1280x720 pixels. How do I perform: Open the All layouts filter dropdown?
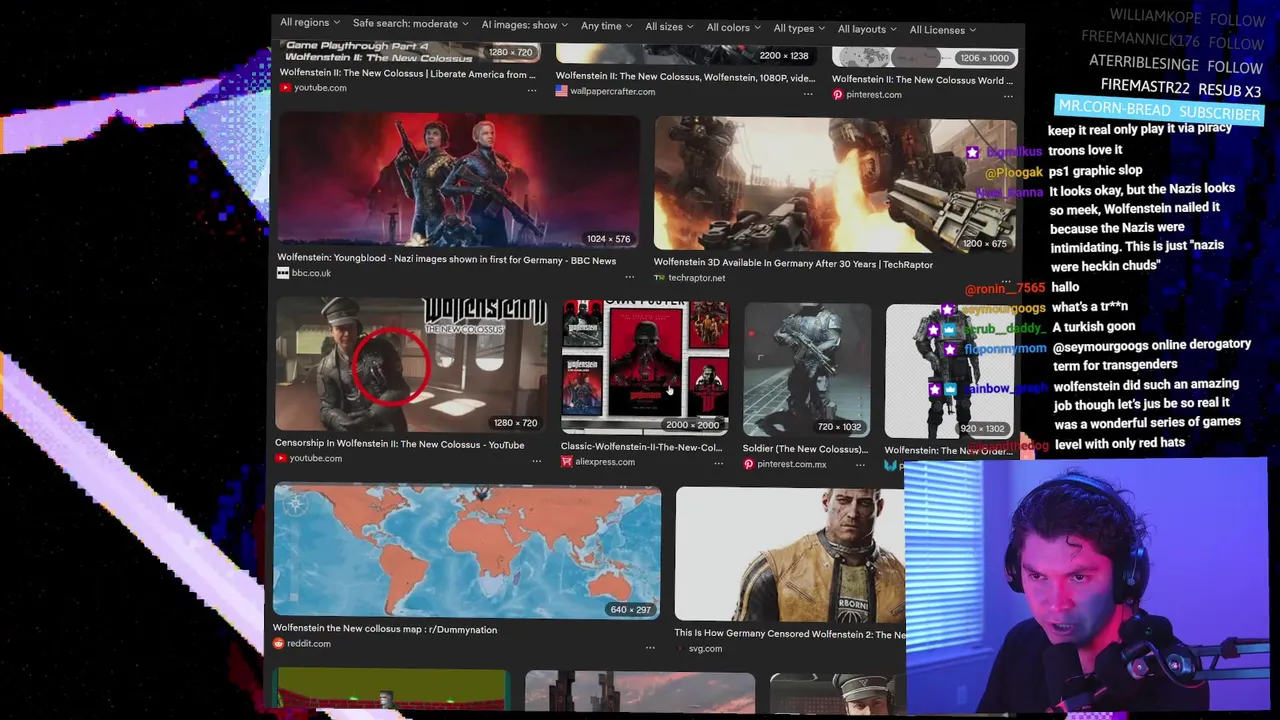[867, 30]
